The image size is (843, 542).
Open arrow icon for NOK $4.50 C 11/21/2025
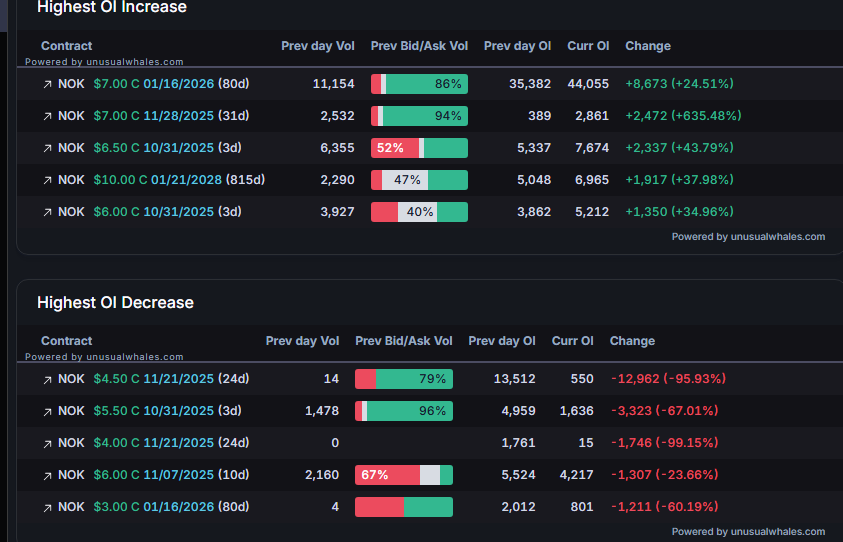coord(47,379)
